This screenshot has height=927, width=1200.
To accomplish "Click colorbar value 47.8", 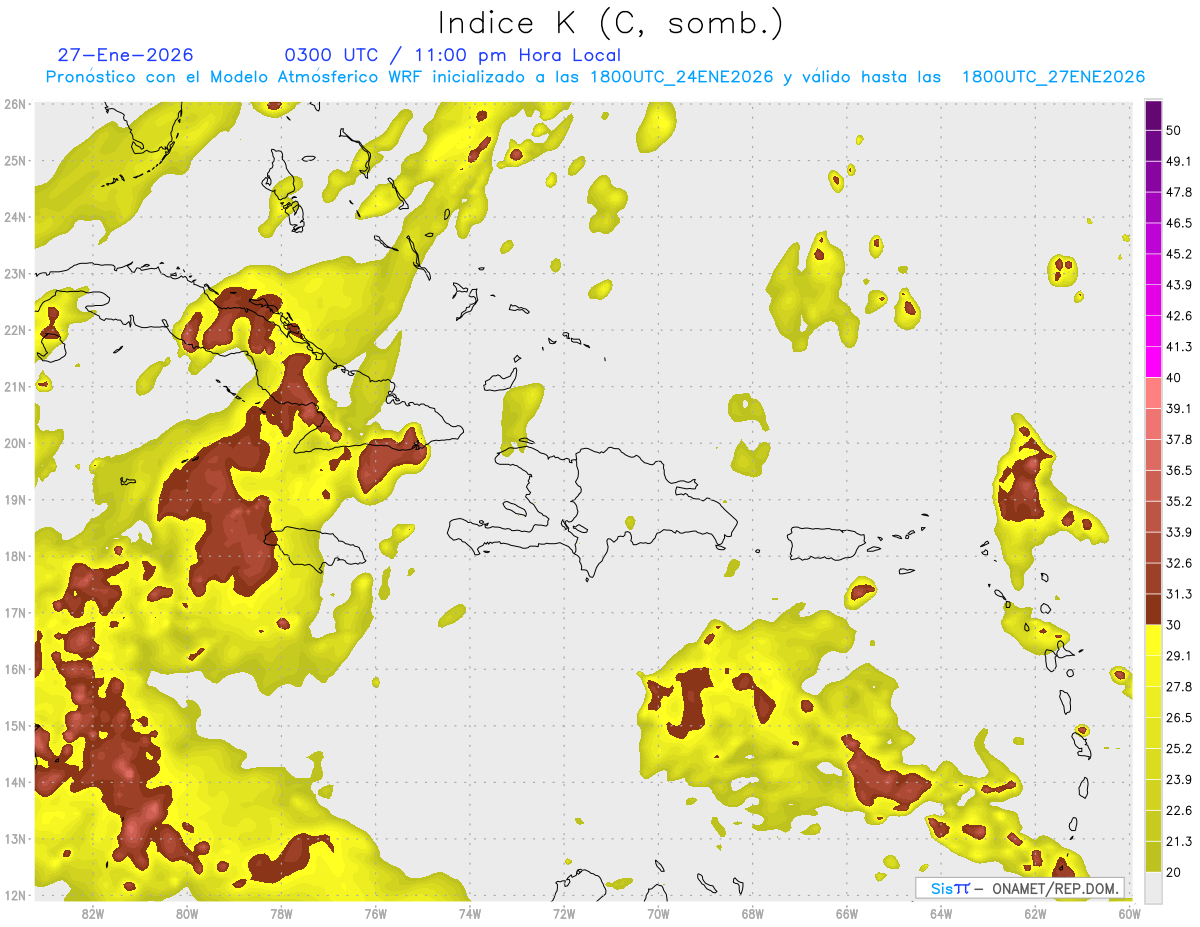I will coord(1179,192).
